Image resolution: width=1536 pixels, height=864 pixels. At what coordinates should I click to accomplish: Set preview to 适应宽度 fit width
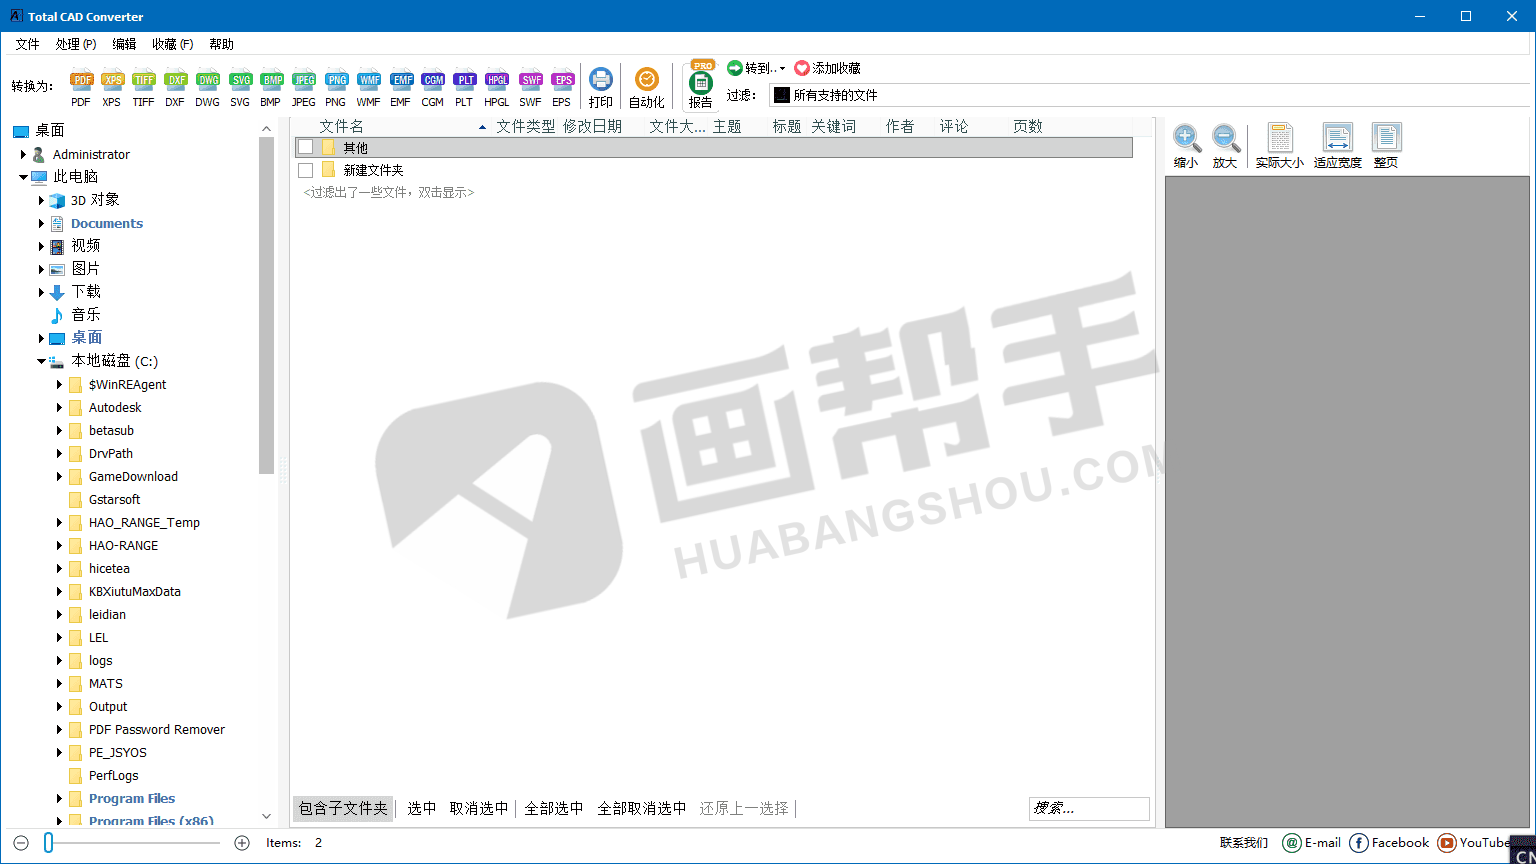point(1338,146)
